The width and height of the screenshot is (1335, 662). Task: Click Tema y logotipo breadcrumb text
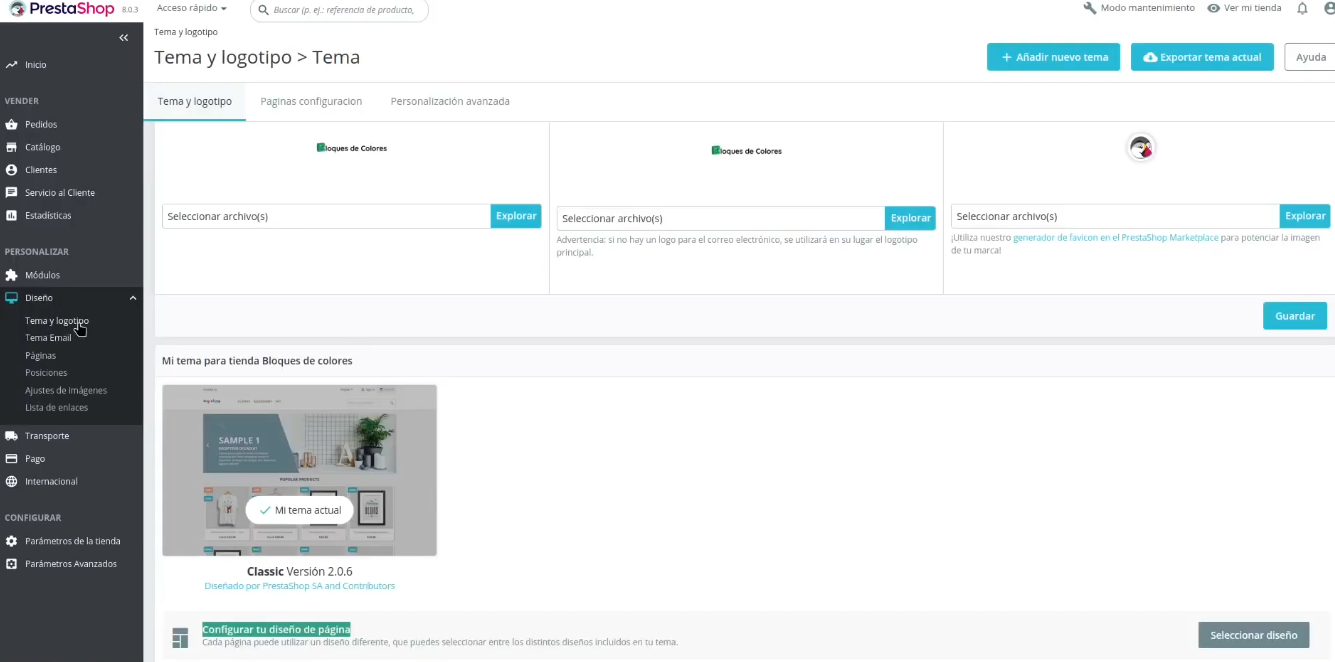point(186,32)
